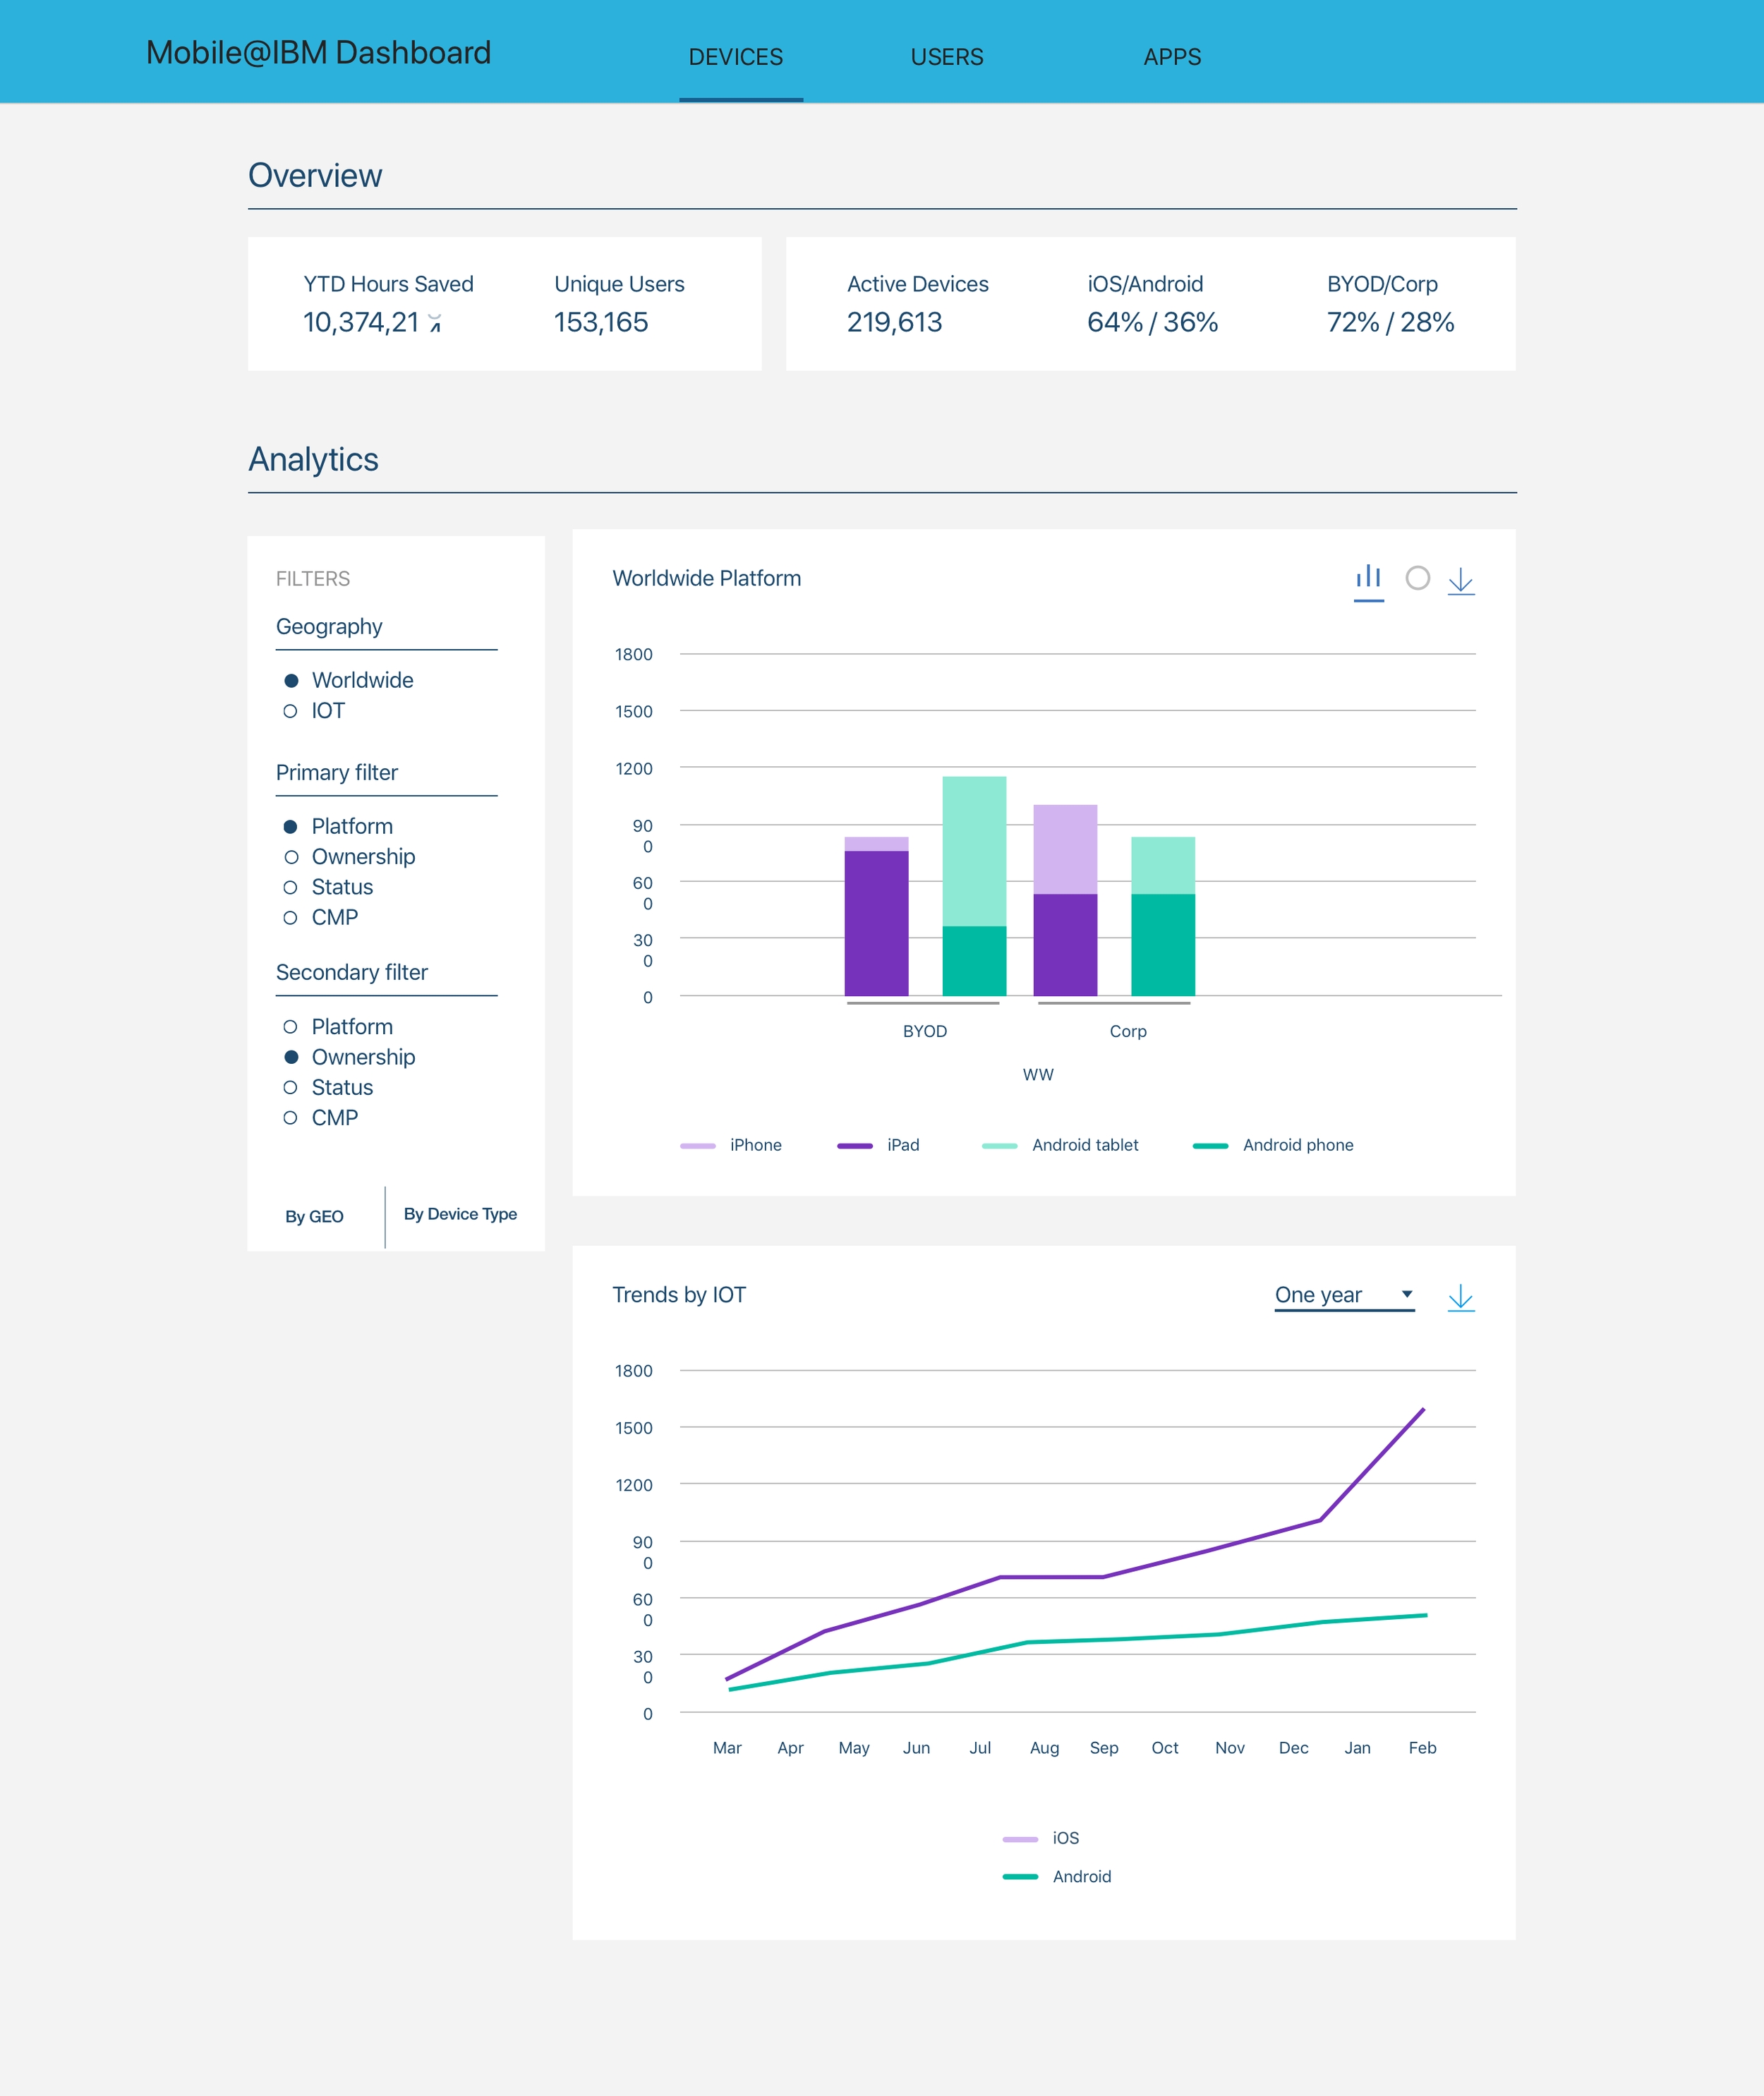The width and height of the screenshot is (1764, 2096).
Task: Toggle Android phone legend marker
Action: 1210,1145
